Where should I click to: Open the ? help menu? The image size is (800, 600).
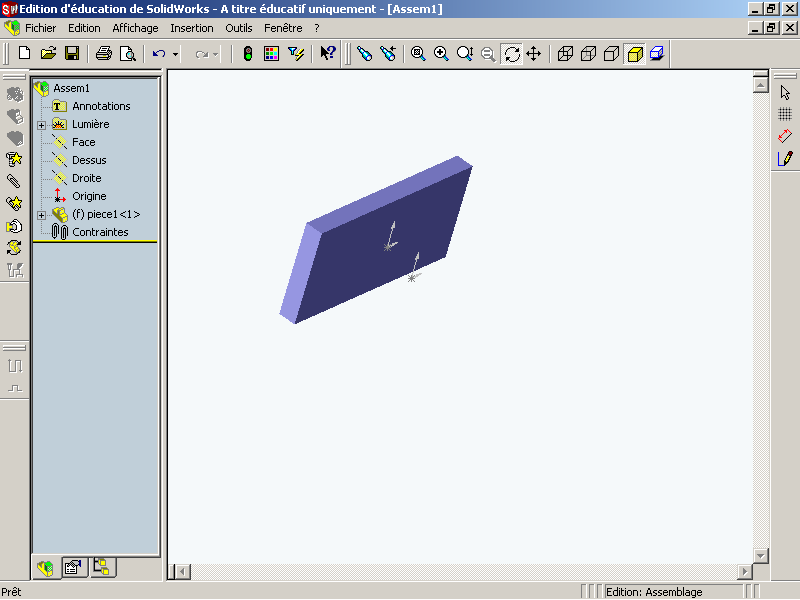pyautogui.click(x=317, y=28)
